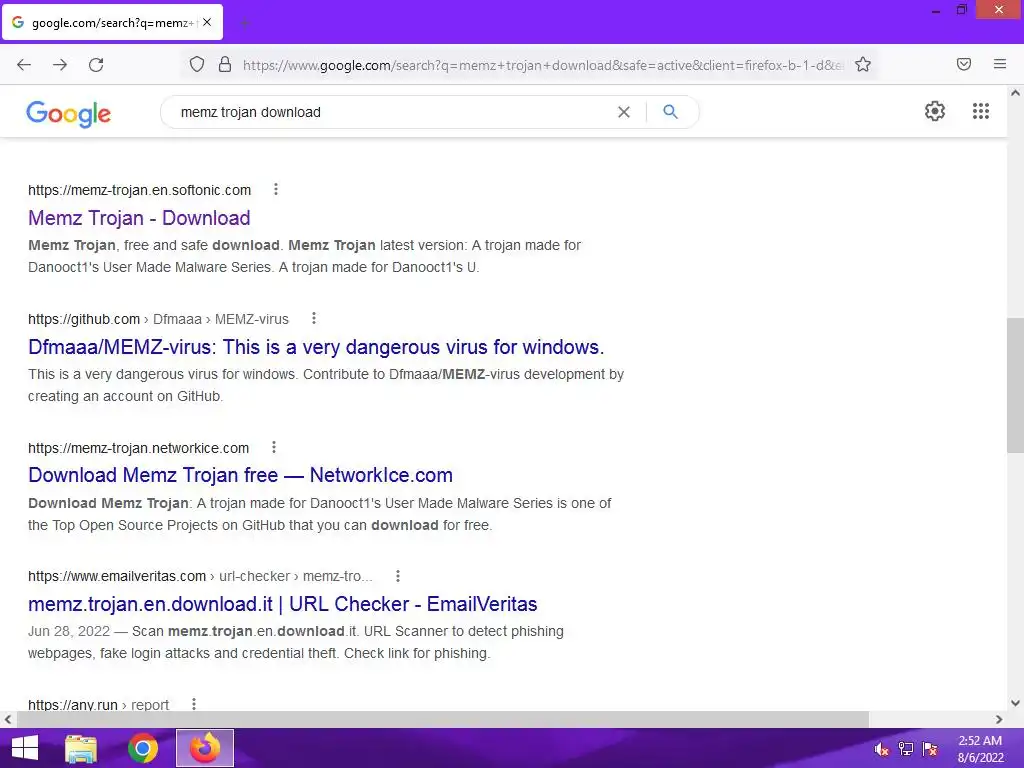Reload the page with the refresh icon
Image resolution: width=1024 pixels, height=768 pixels.
[96, 65]
